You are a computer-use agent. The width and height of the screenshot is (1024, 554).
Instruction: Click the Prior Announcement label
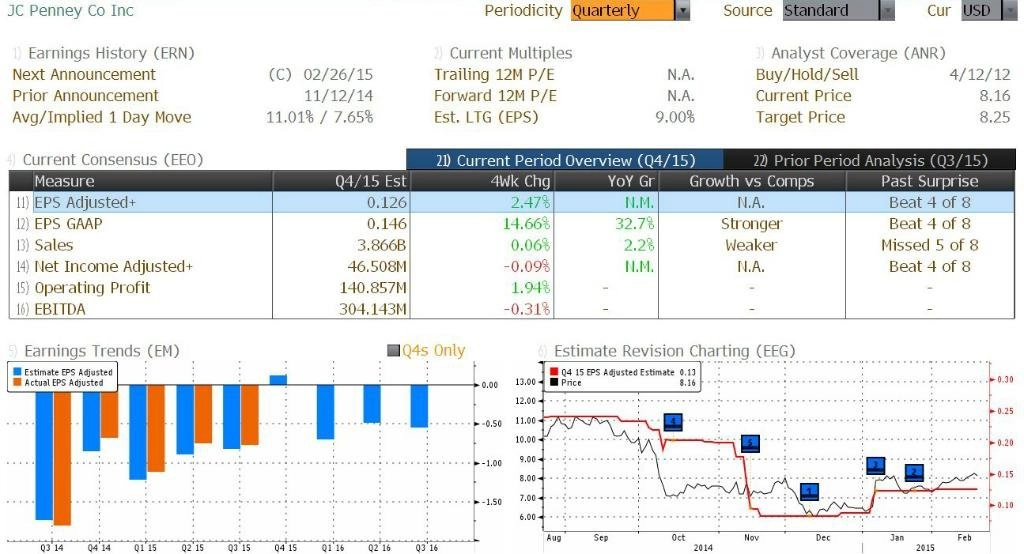pos(86,95)
